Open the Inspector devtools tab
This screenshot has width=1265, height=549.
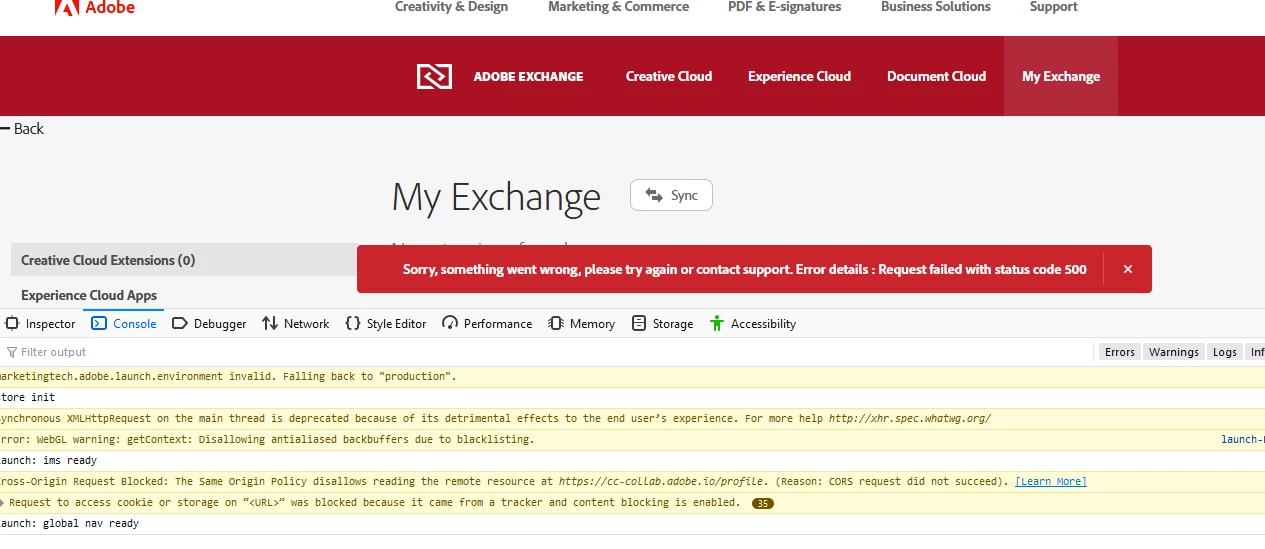pyautogui.click(x=41, y=323)
